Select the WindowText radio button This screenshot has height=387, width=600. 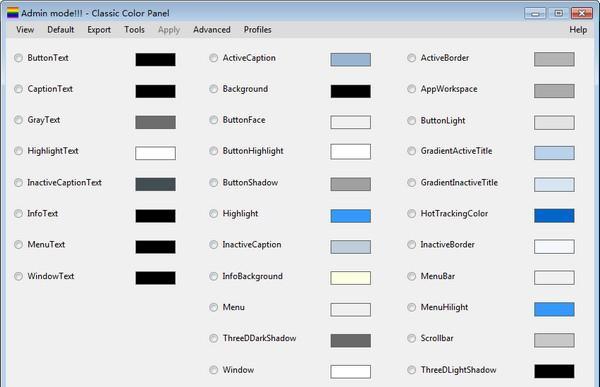click(18, 276)
